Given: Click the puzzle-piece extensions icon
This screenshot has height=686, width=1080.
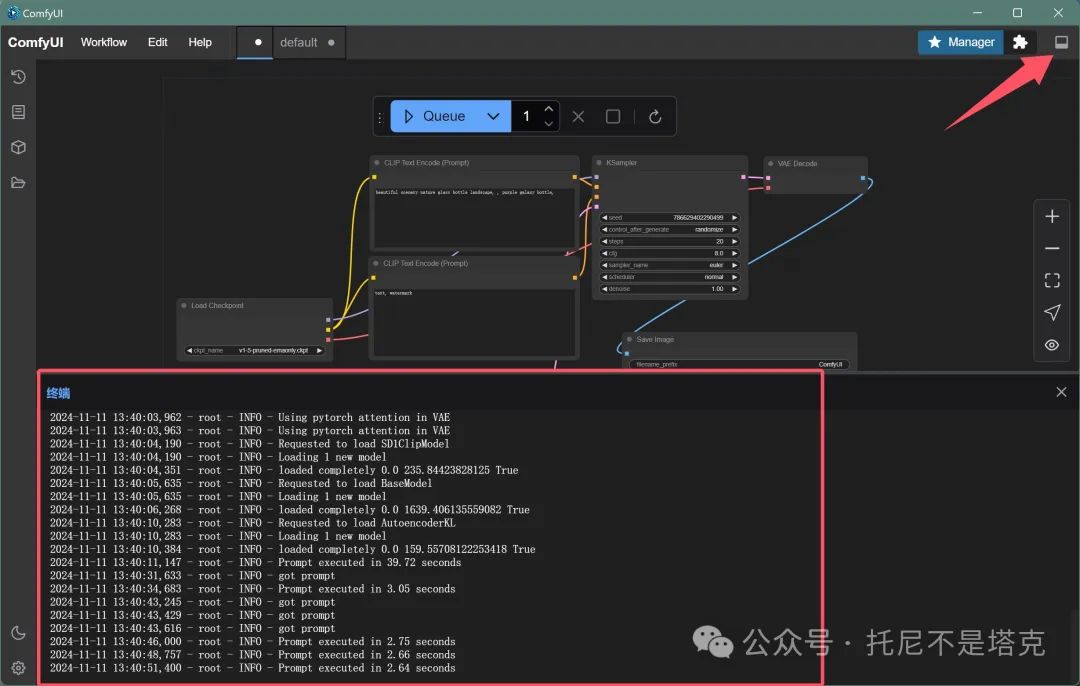Looking at the screenshot, I should (1020, 42).
